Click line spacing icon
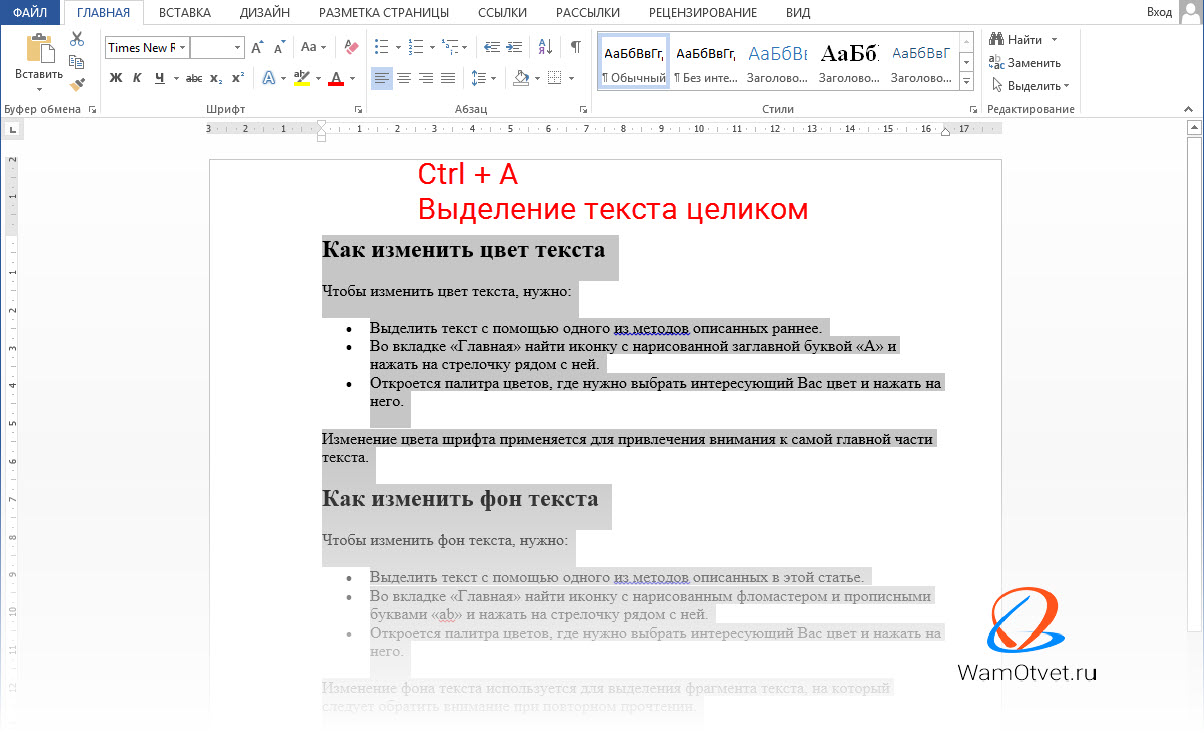1204x733 pixels. [x=477, y=78]
